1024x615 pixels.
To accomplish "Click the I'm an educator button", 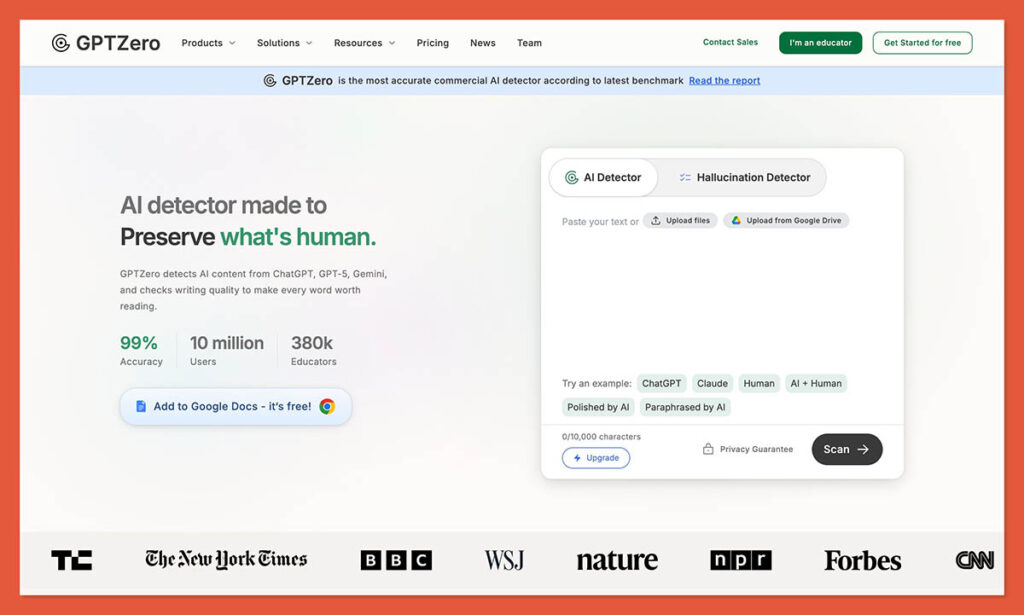I will (820, 43).
